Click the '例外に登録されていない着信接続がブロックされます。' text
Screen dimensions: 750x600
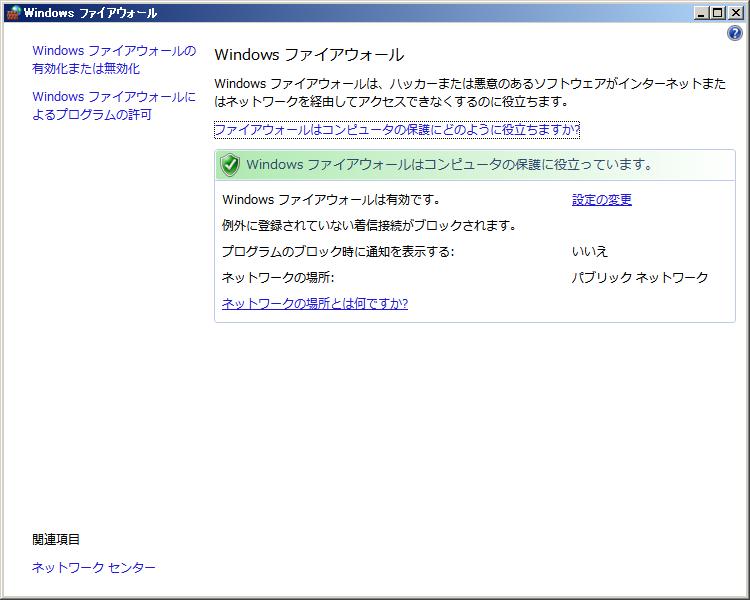[x=369, y=225]
